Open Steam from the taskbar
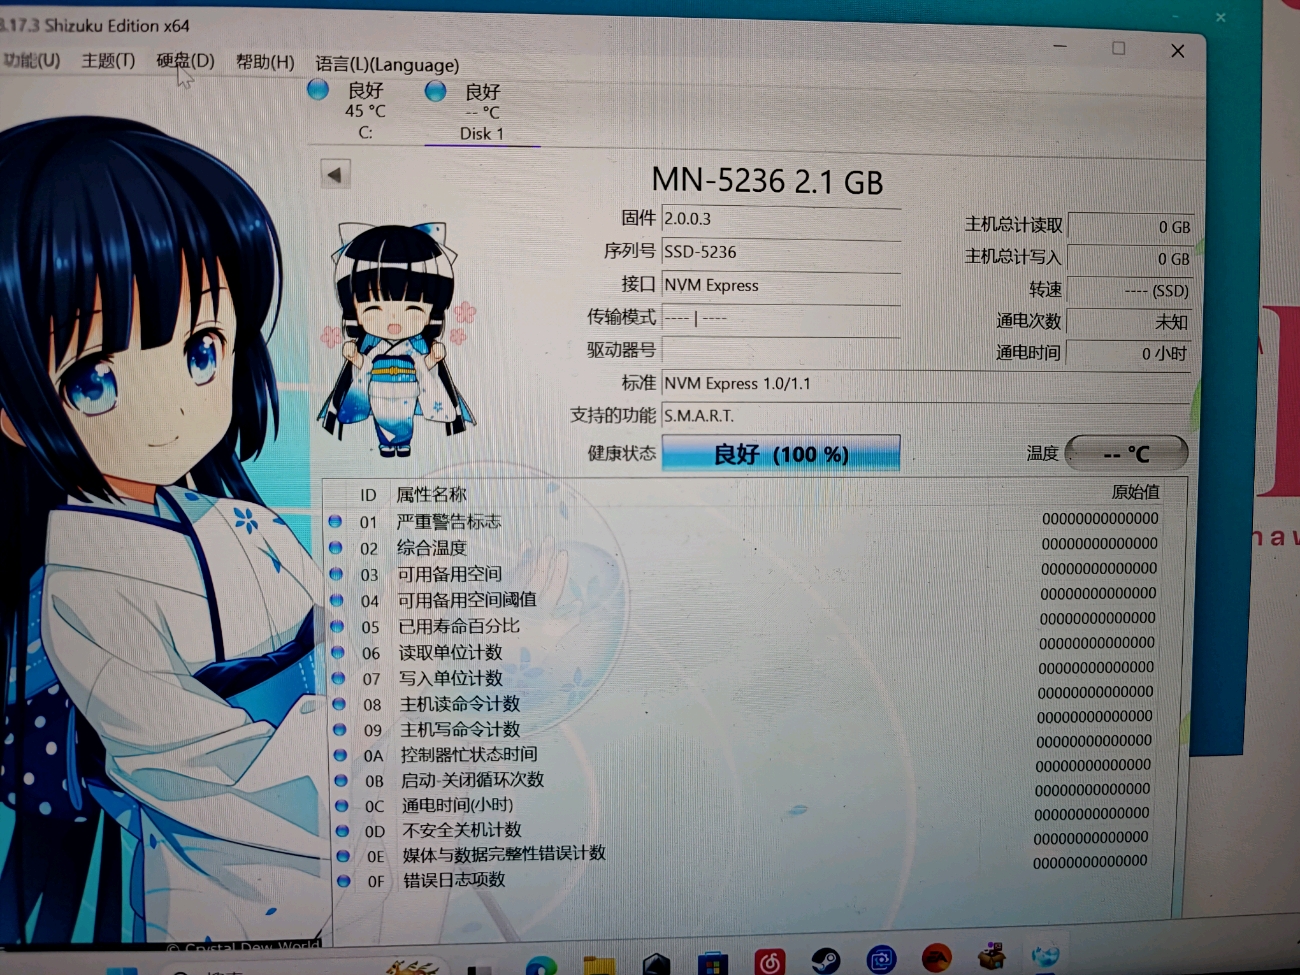The height and width of the screenshot is (975, 1300). (825, 961)
